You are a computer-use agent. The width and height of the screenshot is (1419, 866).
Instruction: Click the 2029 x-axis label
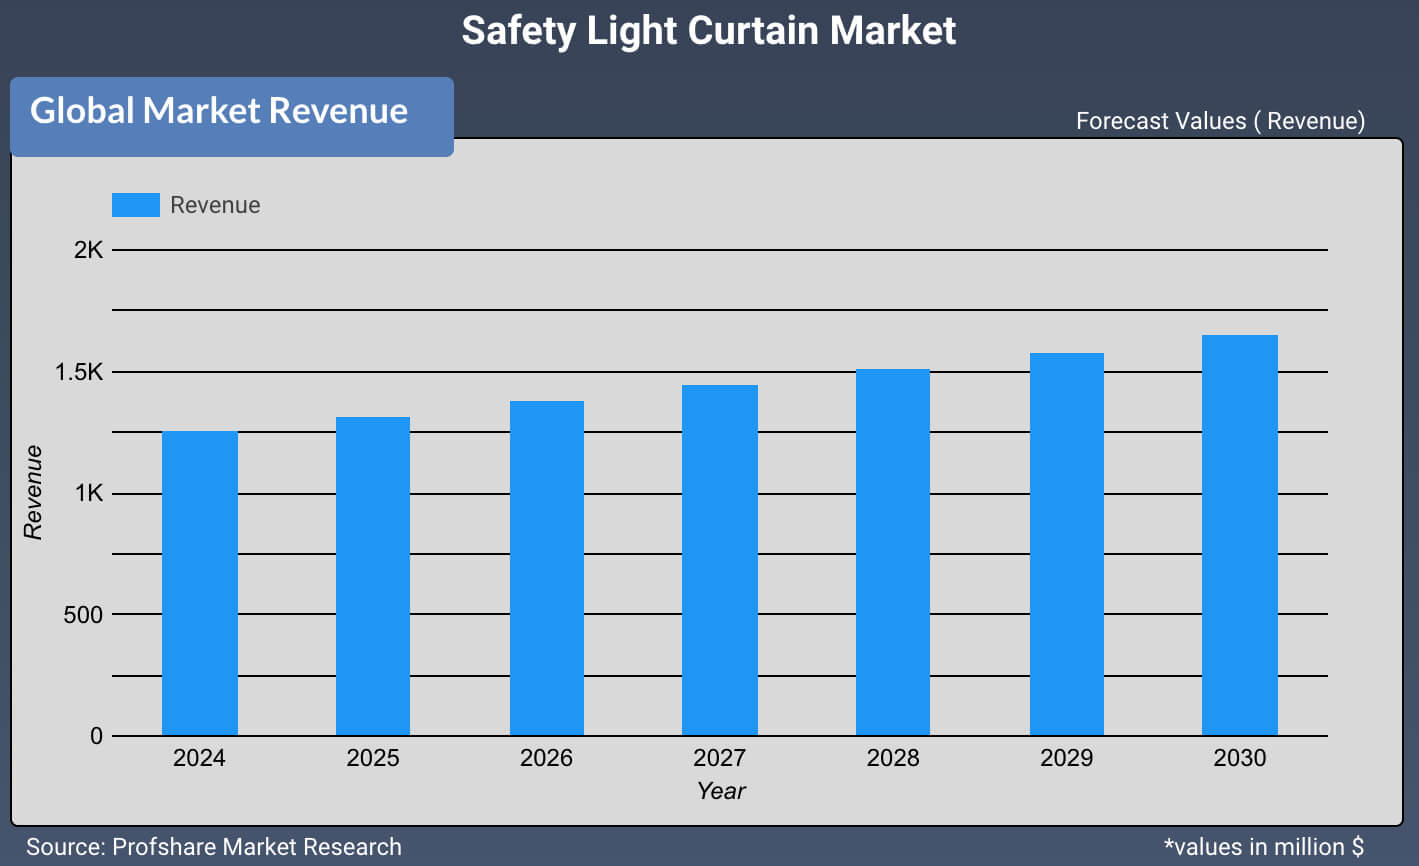(x=1067, y=758)
